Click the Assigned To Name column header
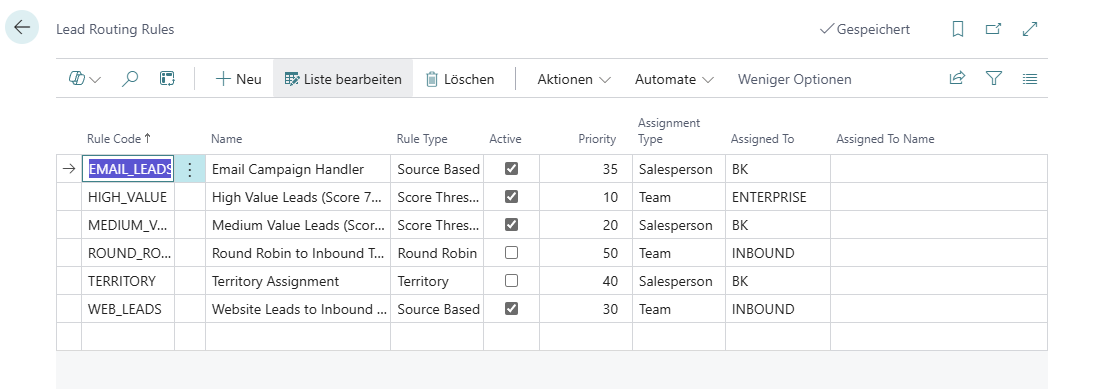 (885, 139)
